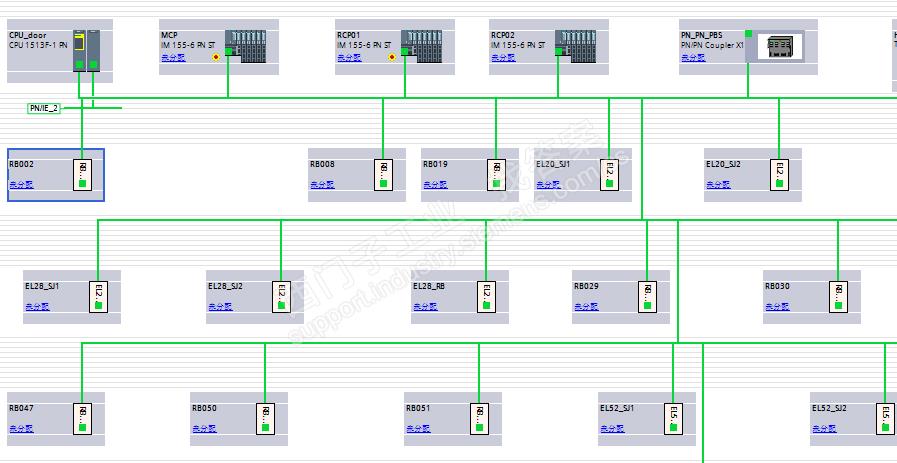897x463 pixels.
Task: Open the 未分配 link of RB002
Action: coord(21,185)
